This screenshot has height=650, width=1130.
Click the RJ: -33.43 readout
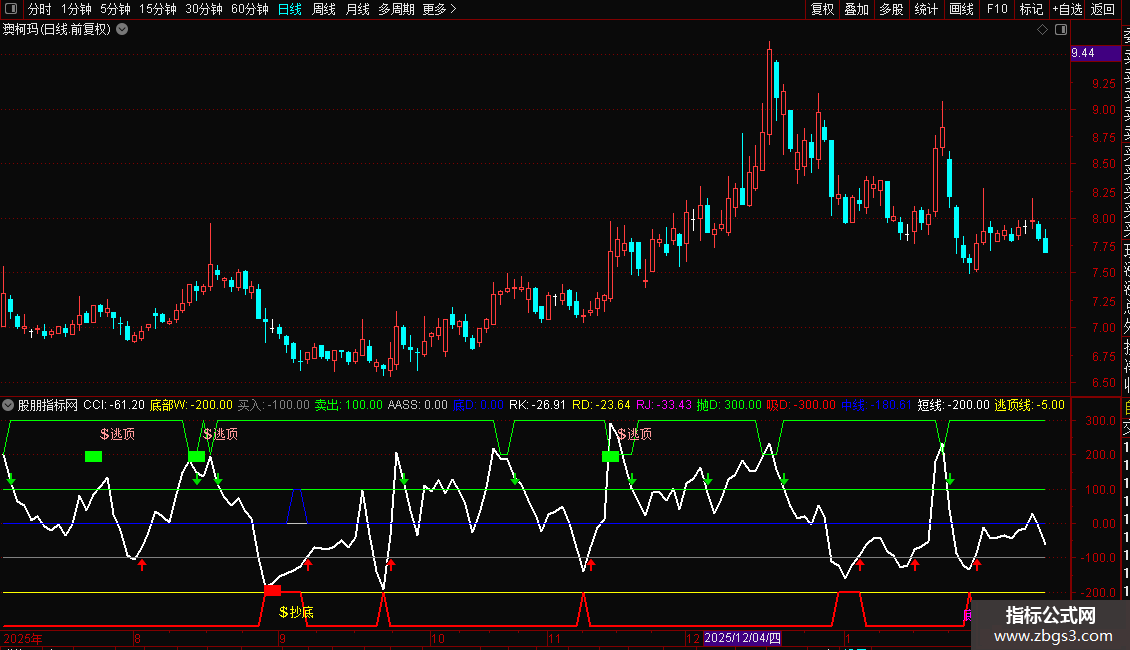[664, 405]
